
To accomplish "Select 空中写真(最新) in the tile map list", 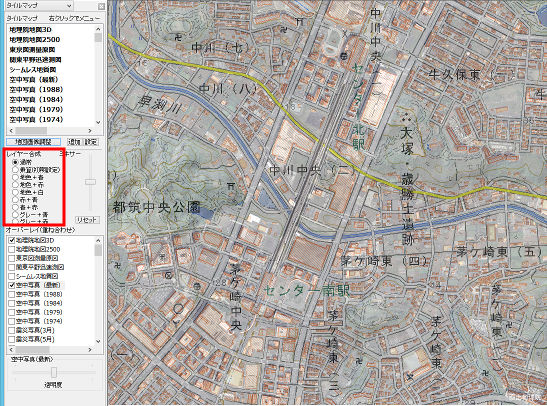I will 34,80.
